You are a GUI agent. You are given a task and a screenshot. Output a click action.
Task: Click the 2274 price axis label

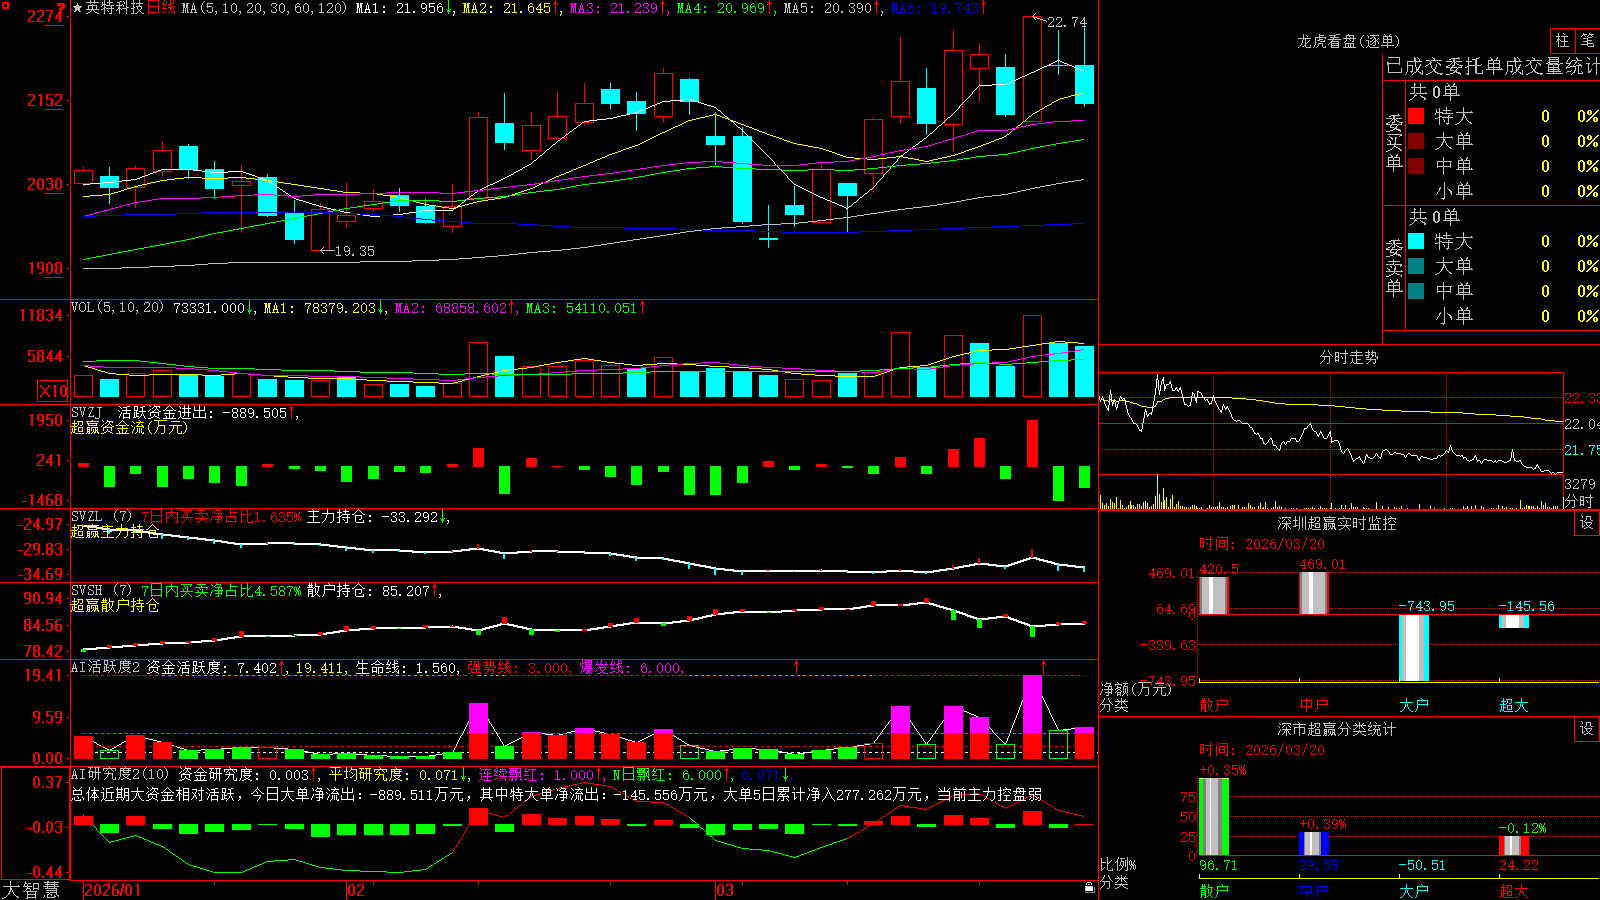(x=46, y=17)
